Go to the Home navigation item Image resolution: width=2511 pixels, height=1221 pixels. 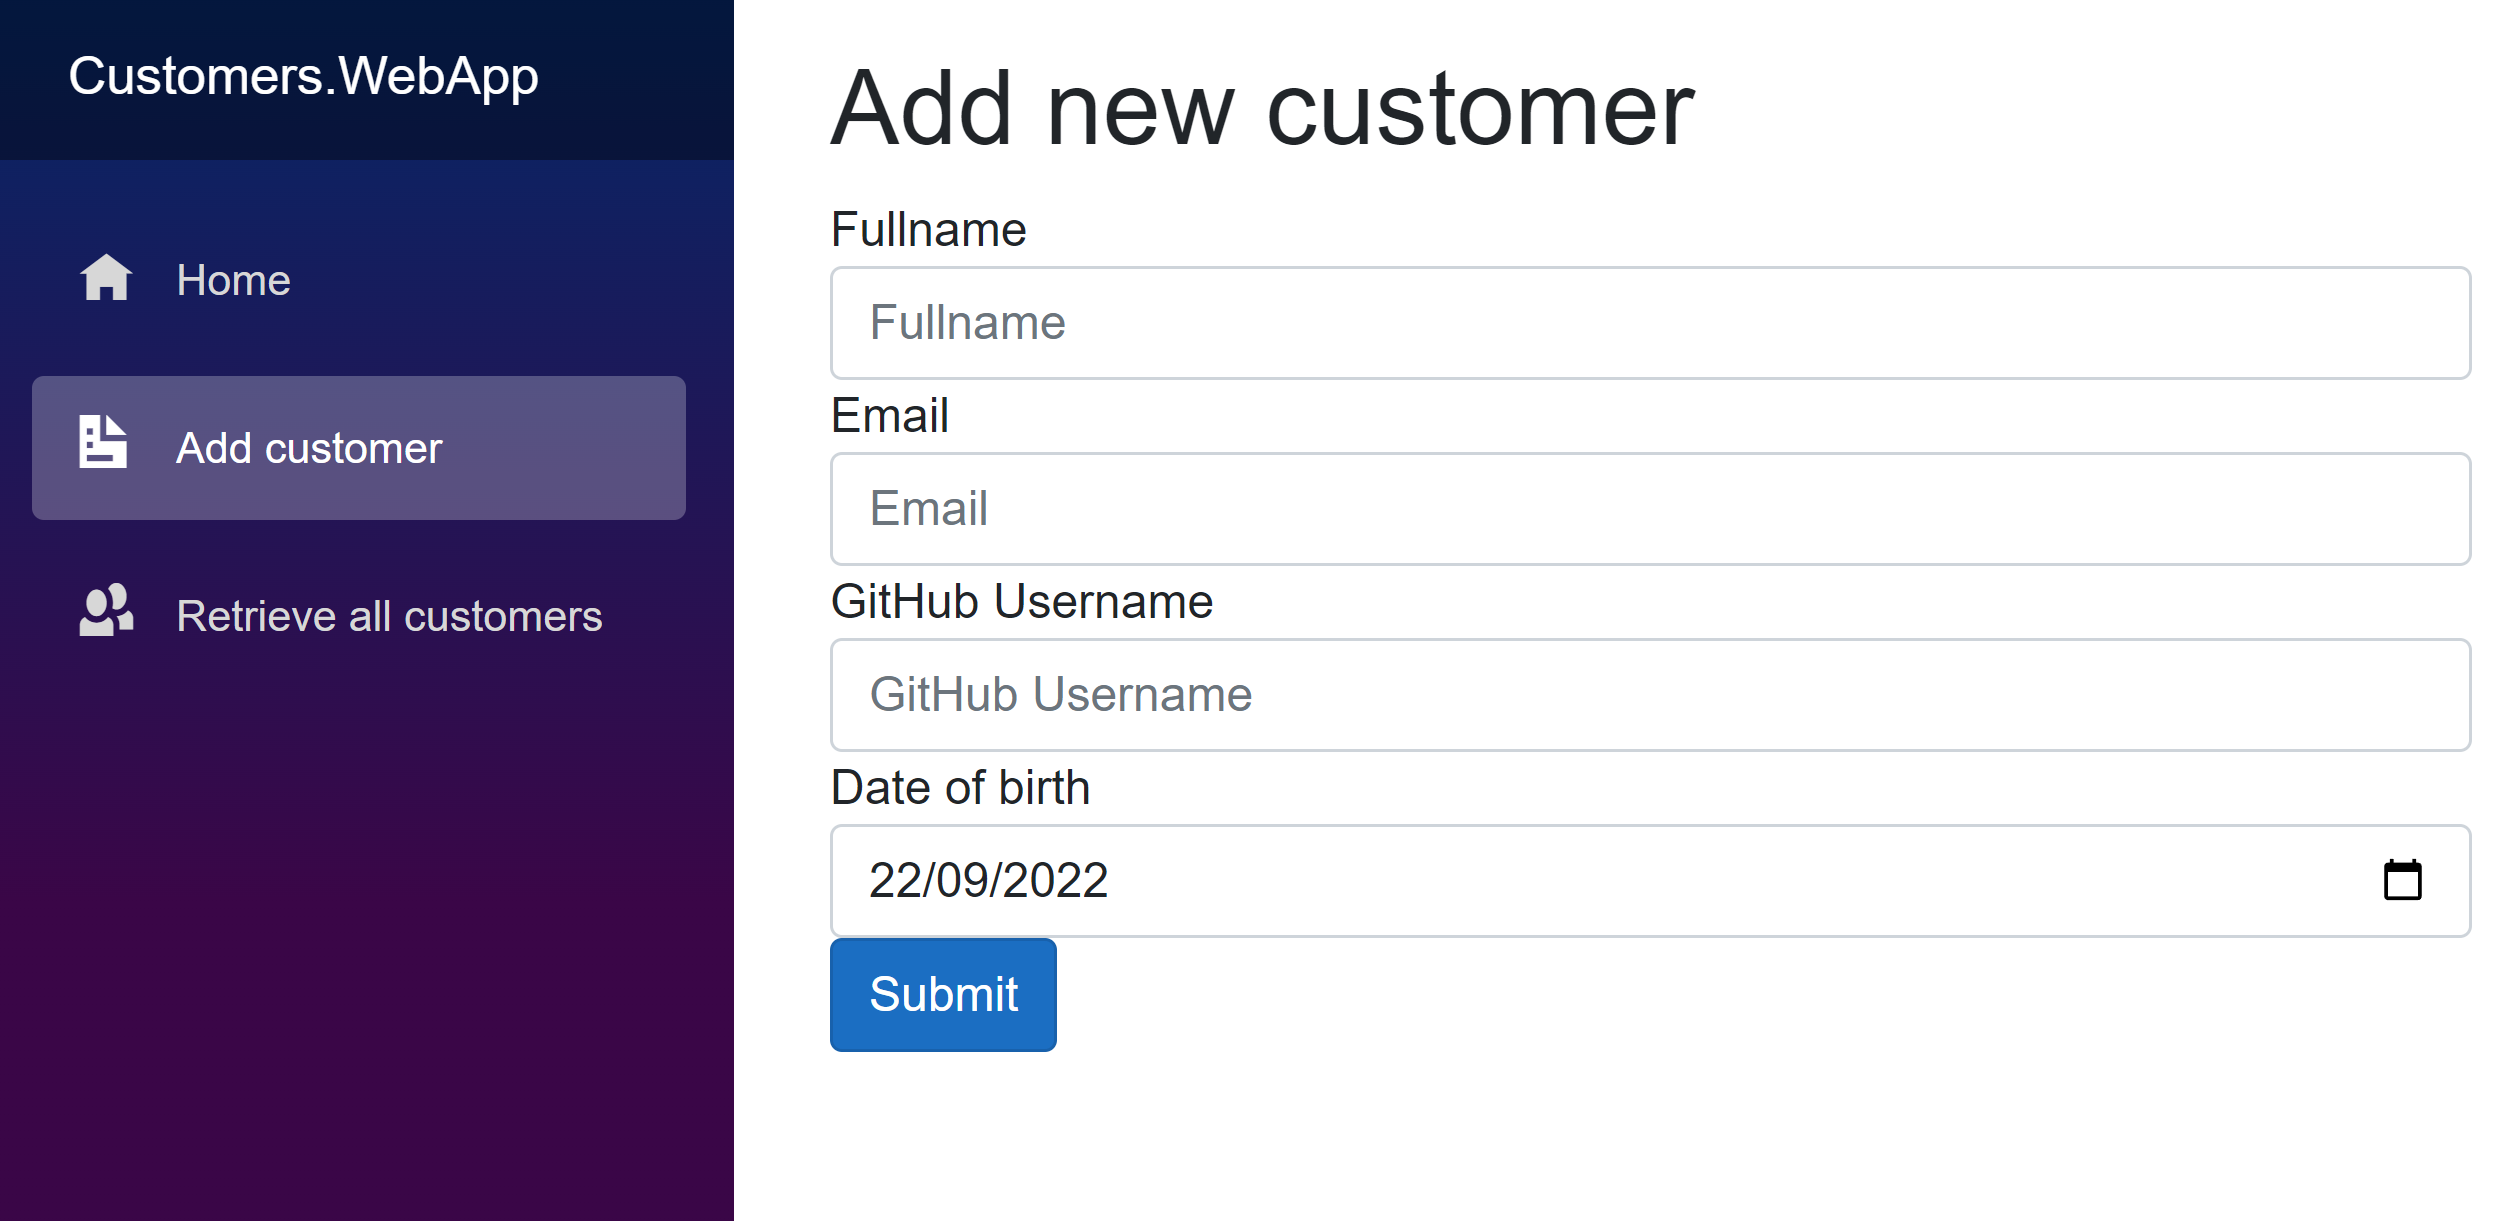(x=233, y=280)
